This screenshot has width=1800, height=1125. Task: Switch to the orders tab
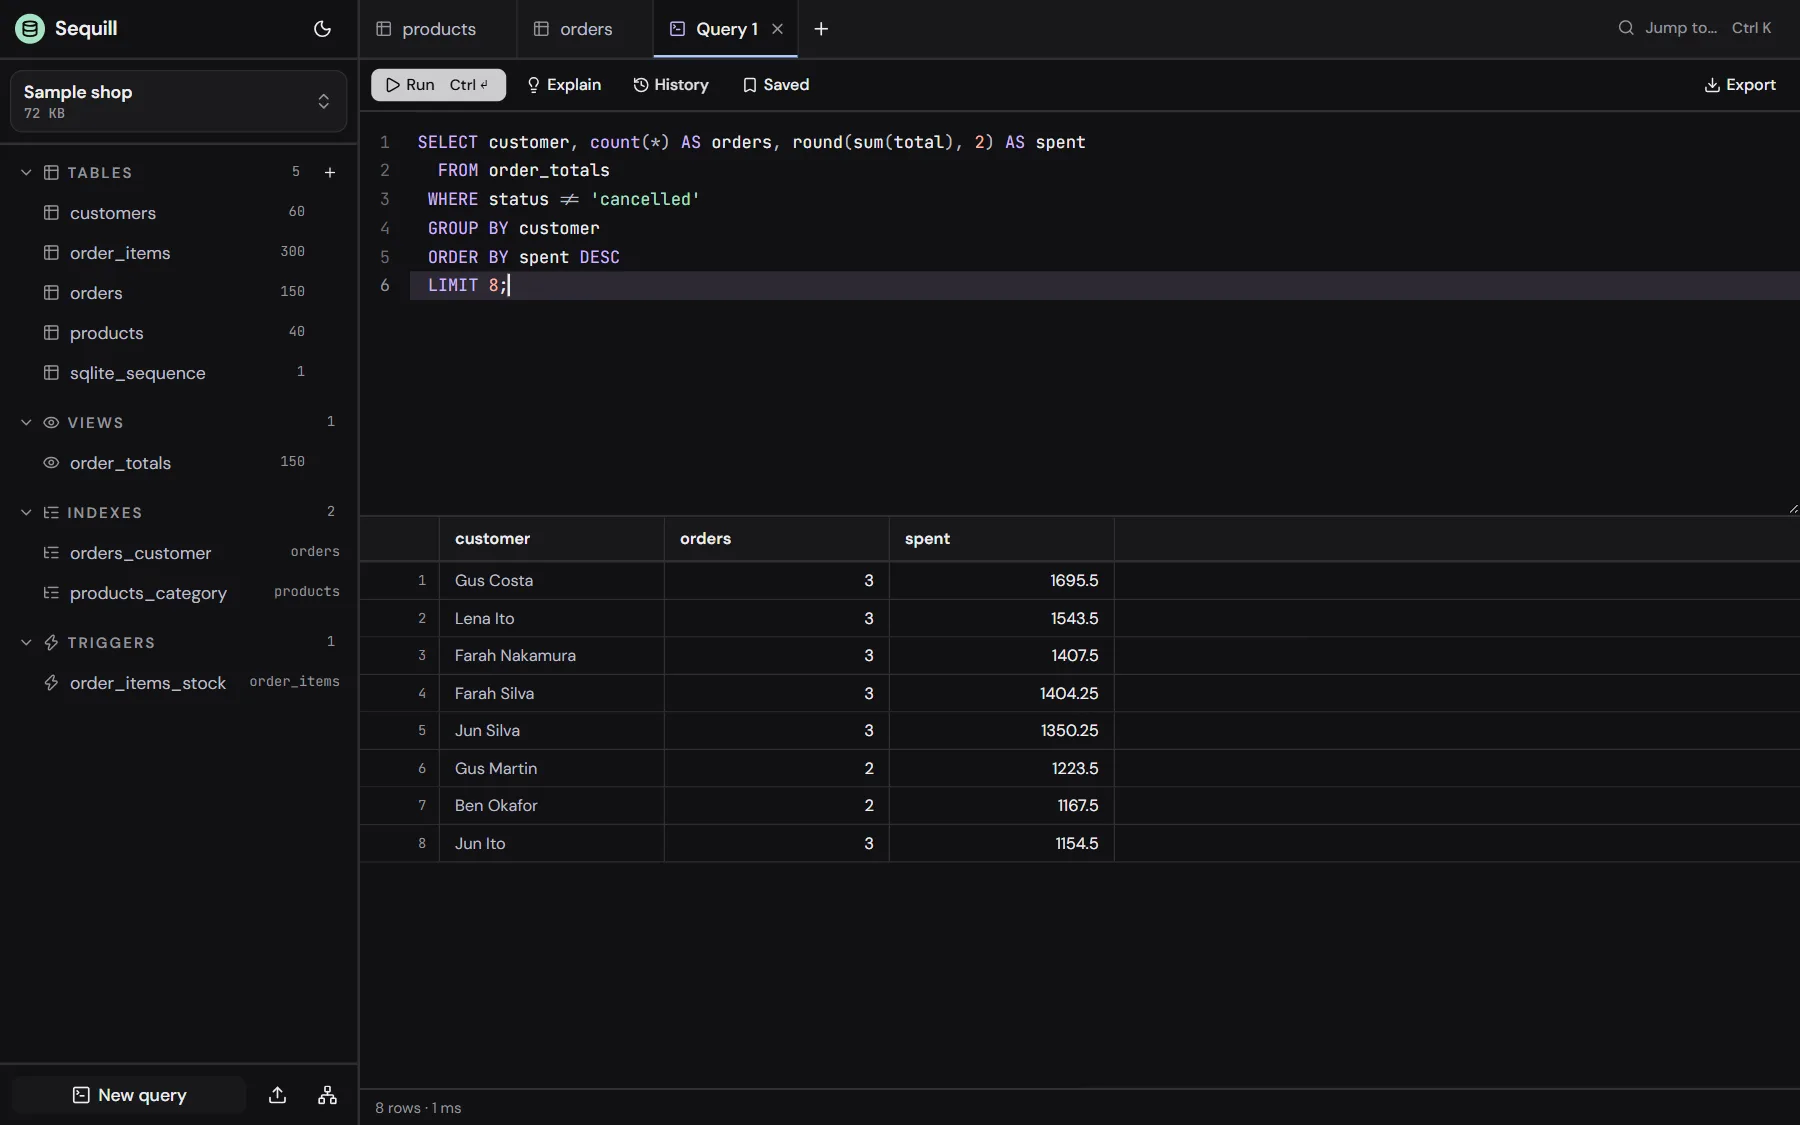[x=585, y=29]
